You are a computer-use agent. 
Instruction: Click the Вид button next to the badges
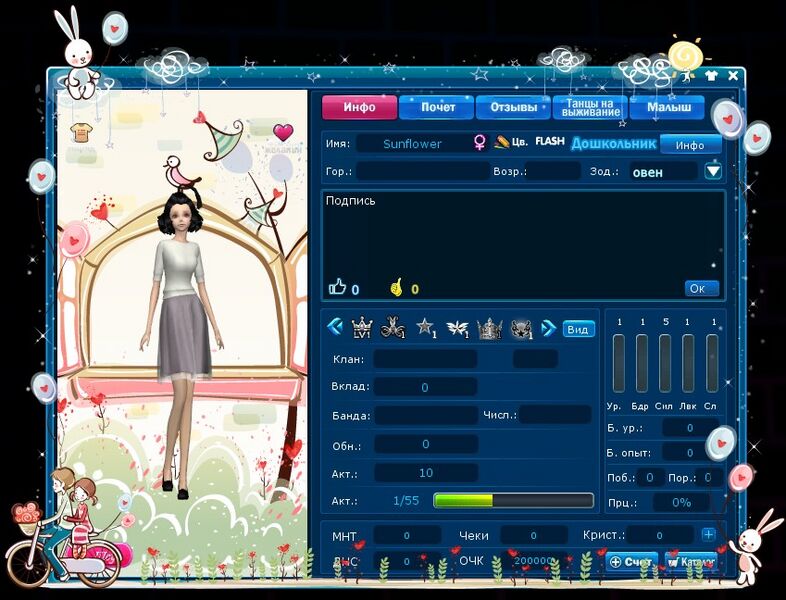pyautogui.click(x=578, y=329)
